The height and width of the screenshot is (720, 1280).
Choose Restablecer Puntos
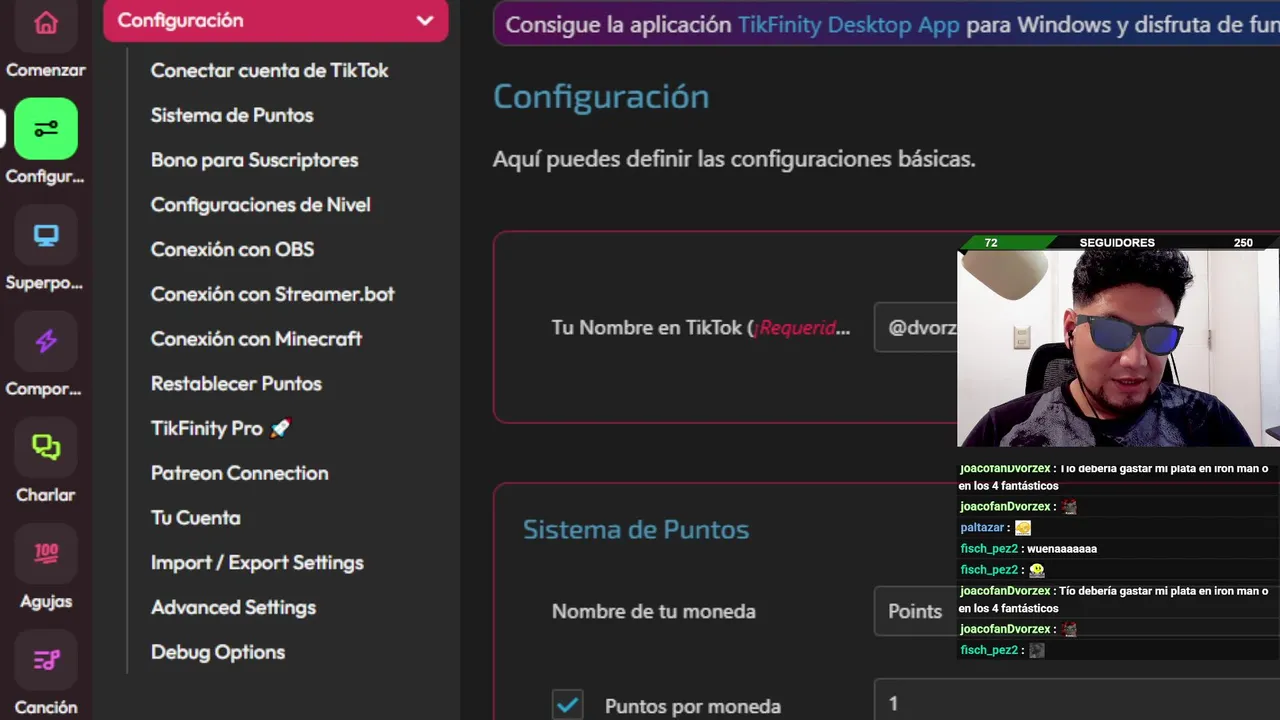pyautogui.click(x=236, y=384)
